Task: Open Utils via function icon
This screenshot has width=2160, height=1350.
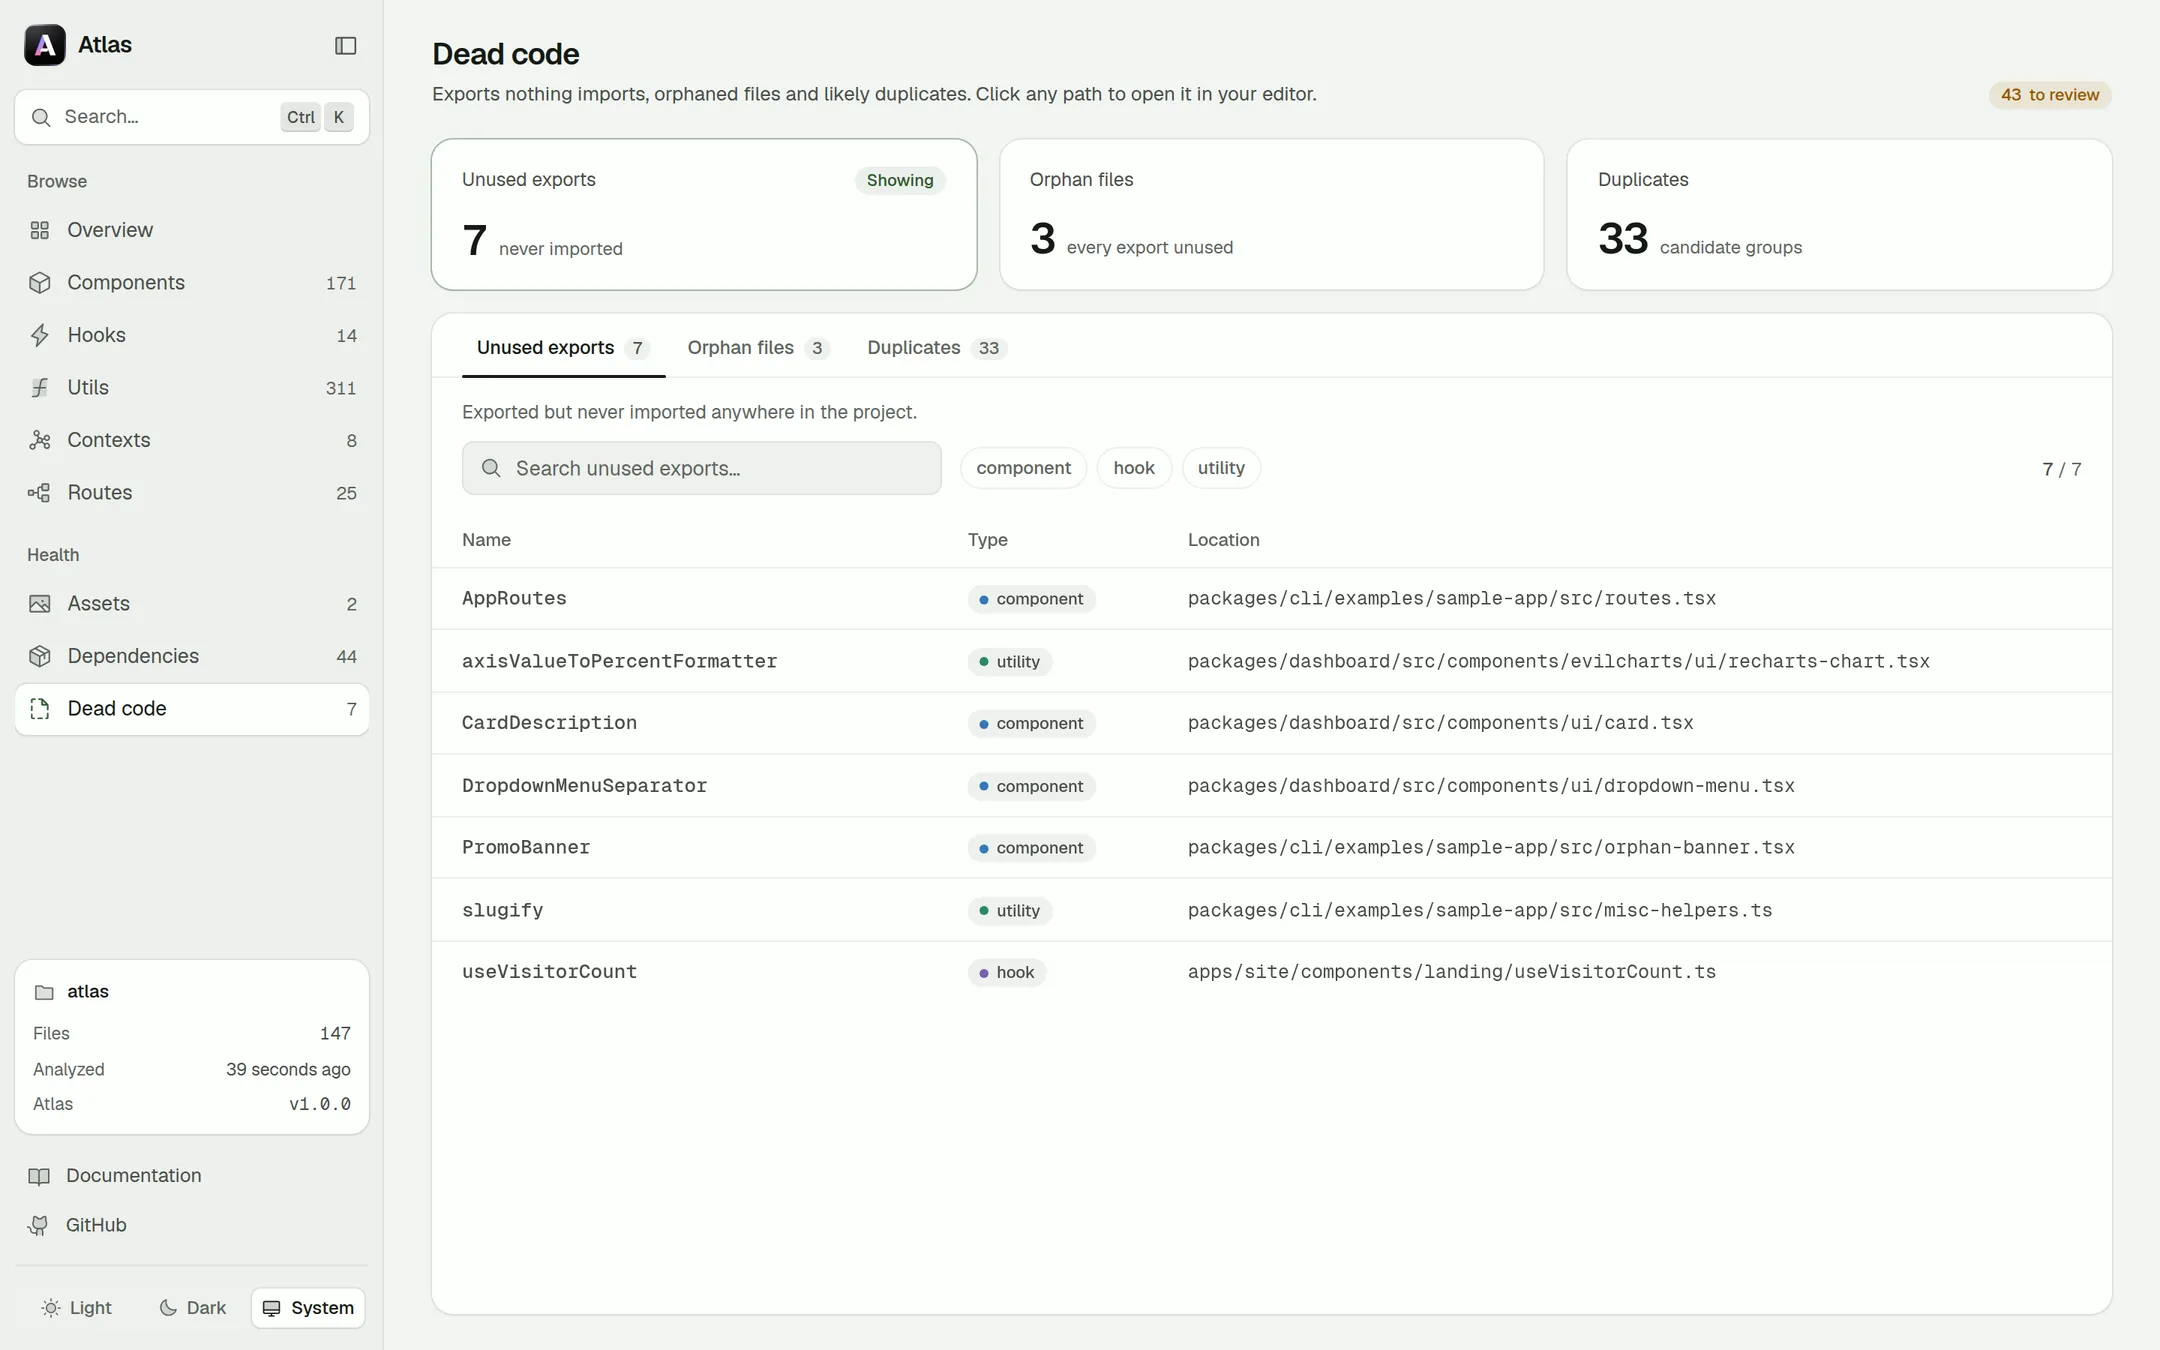Action: [40, 388]
